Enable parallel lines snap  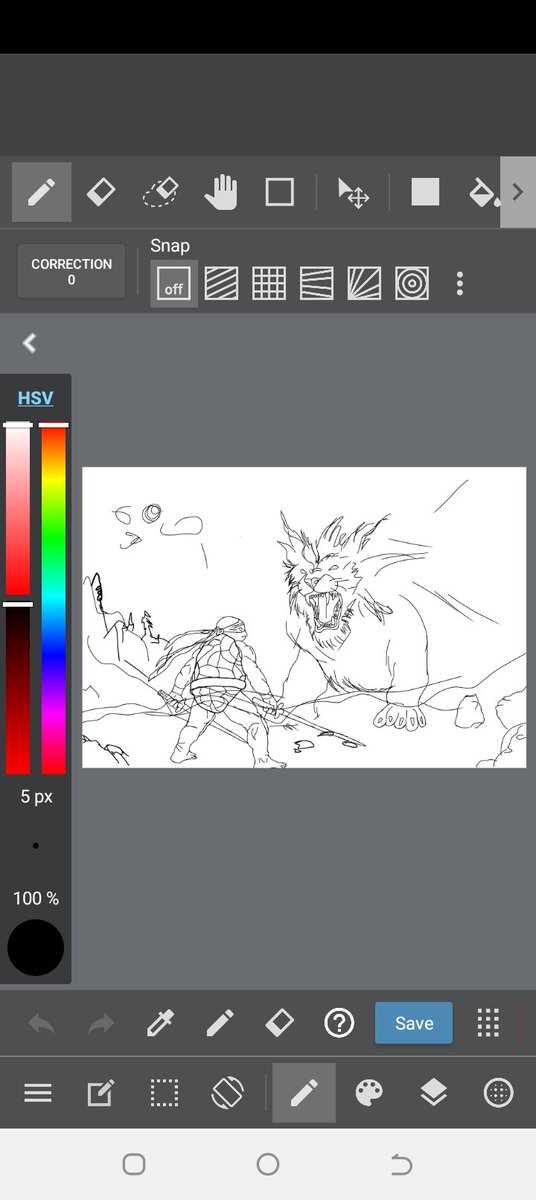pyautogui.click(x=221, y=284)
